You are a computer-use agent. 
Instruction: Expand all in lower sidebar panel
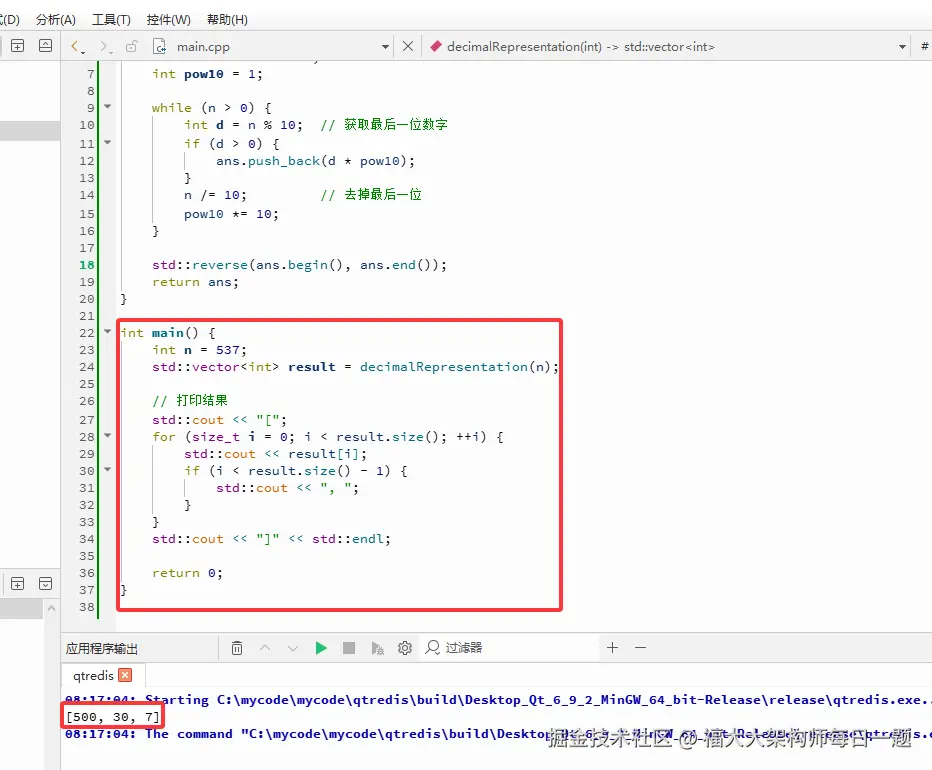click(18, 583)
